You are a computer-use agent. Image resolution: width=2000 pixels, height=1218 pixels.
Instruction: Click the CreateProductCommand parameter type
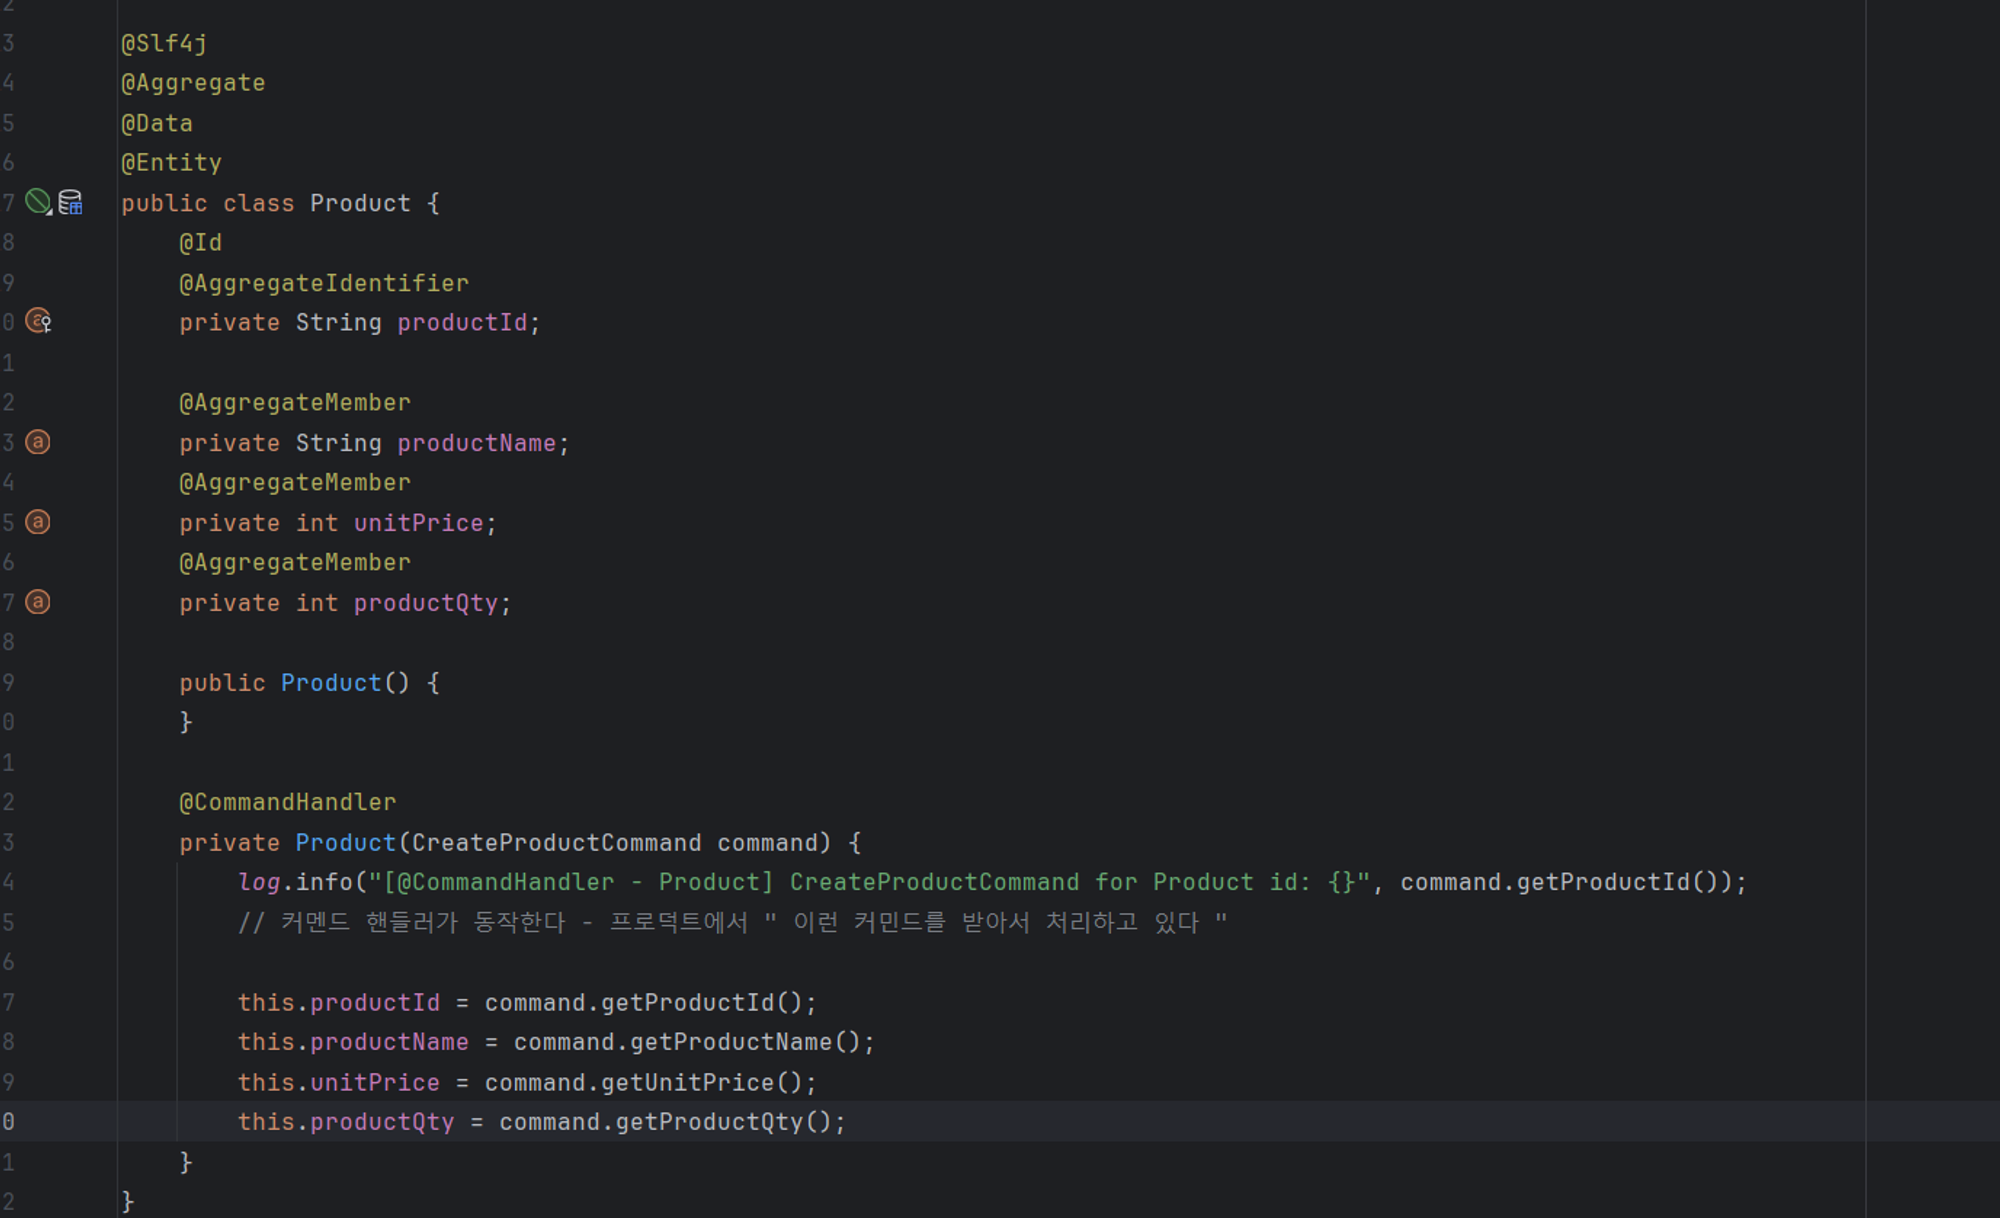(x=556, y=842)
